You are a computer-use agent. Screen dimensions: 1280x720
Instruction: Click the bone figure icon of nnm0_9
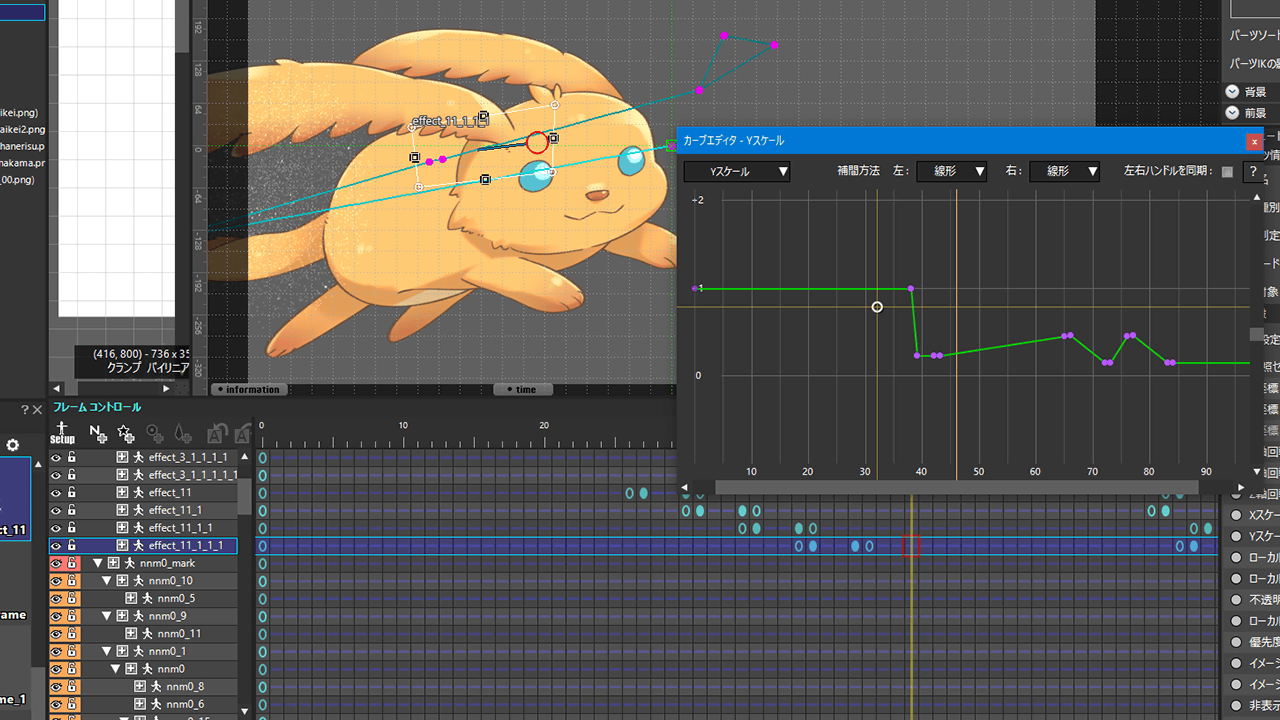pyautogui.click(x=138, y=616)
